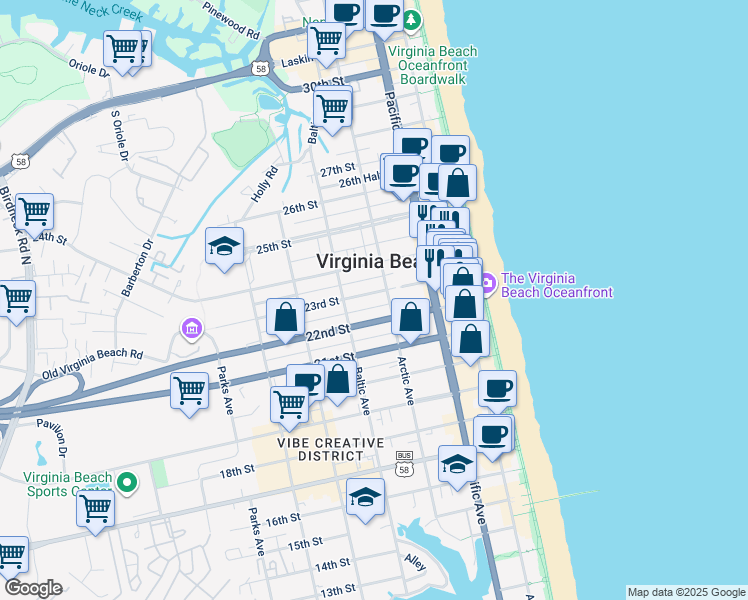This screenshot has width=748, height=600.
Task: Click the shopping bag marker beside Arctic Ave
Action: (410, 320)
